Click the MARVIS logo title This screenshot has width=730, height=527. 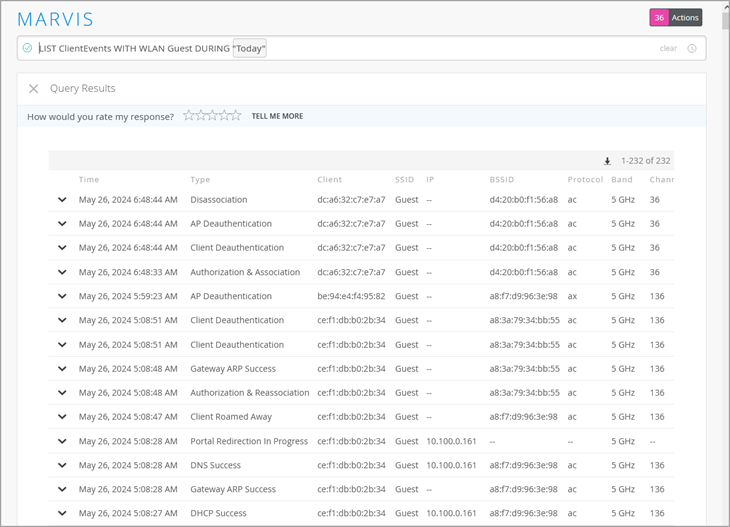pos(56,19)
